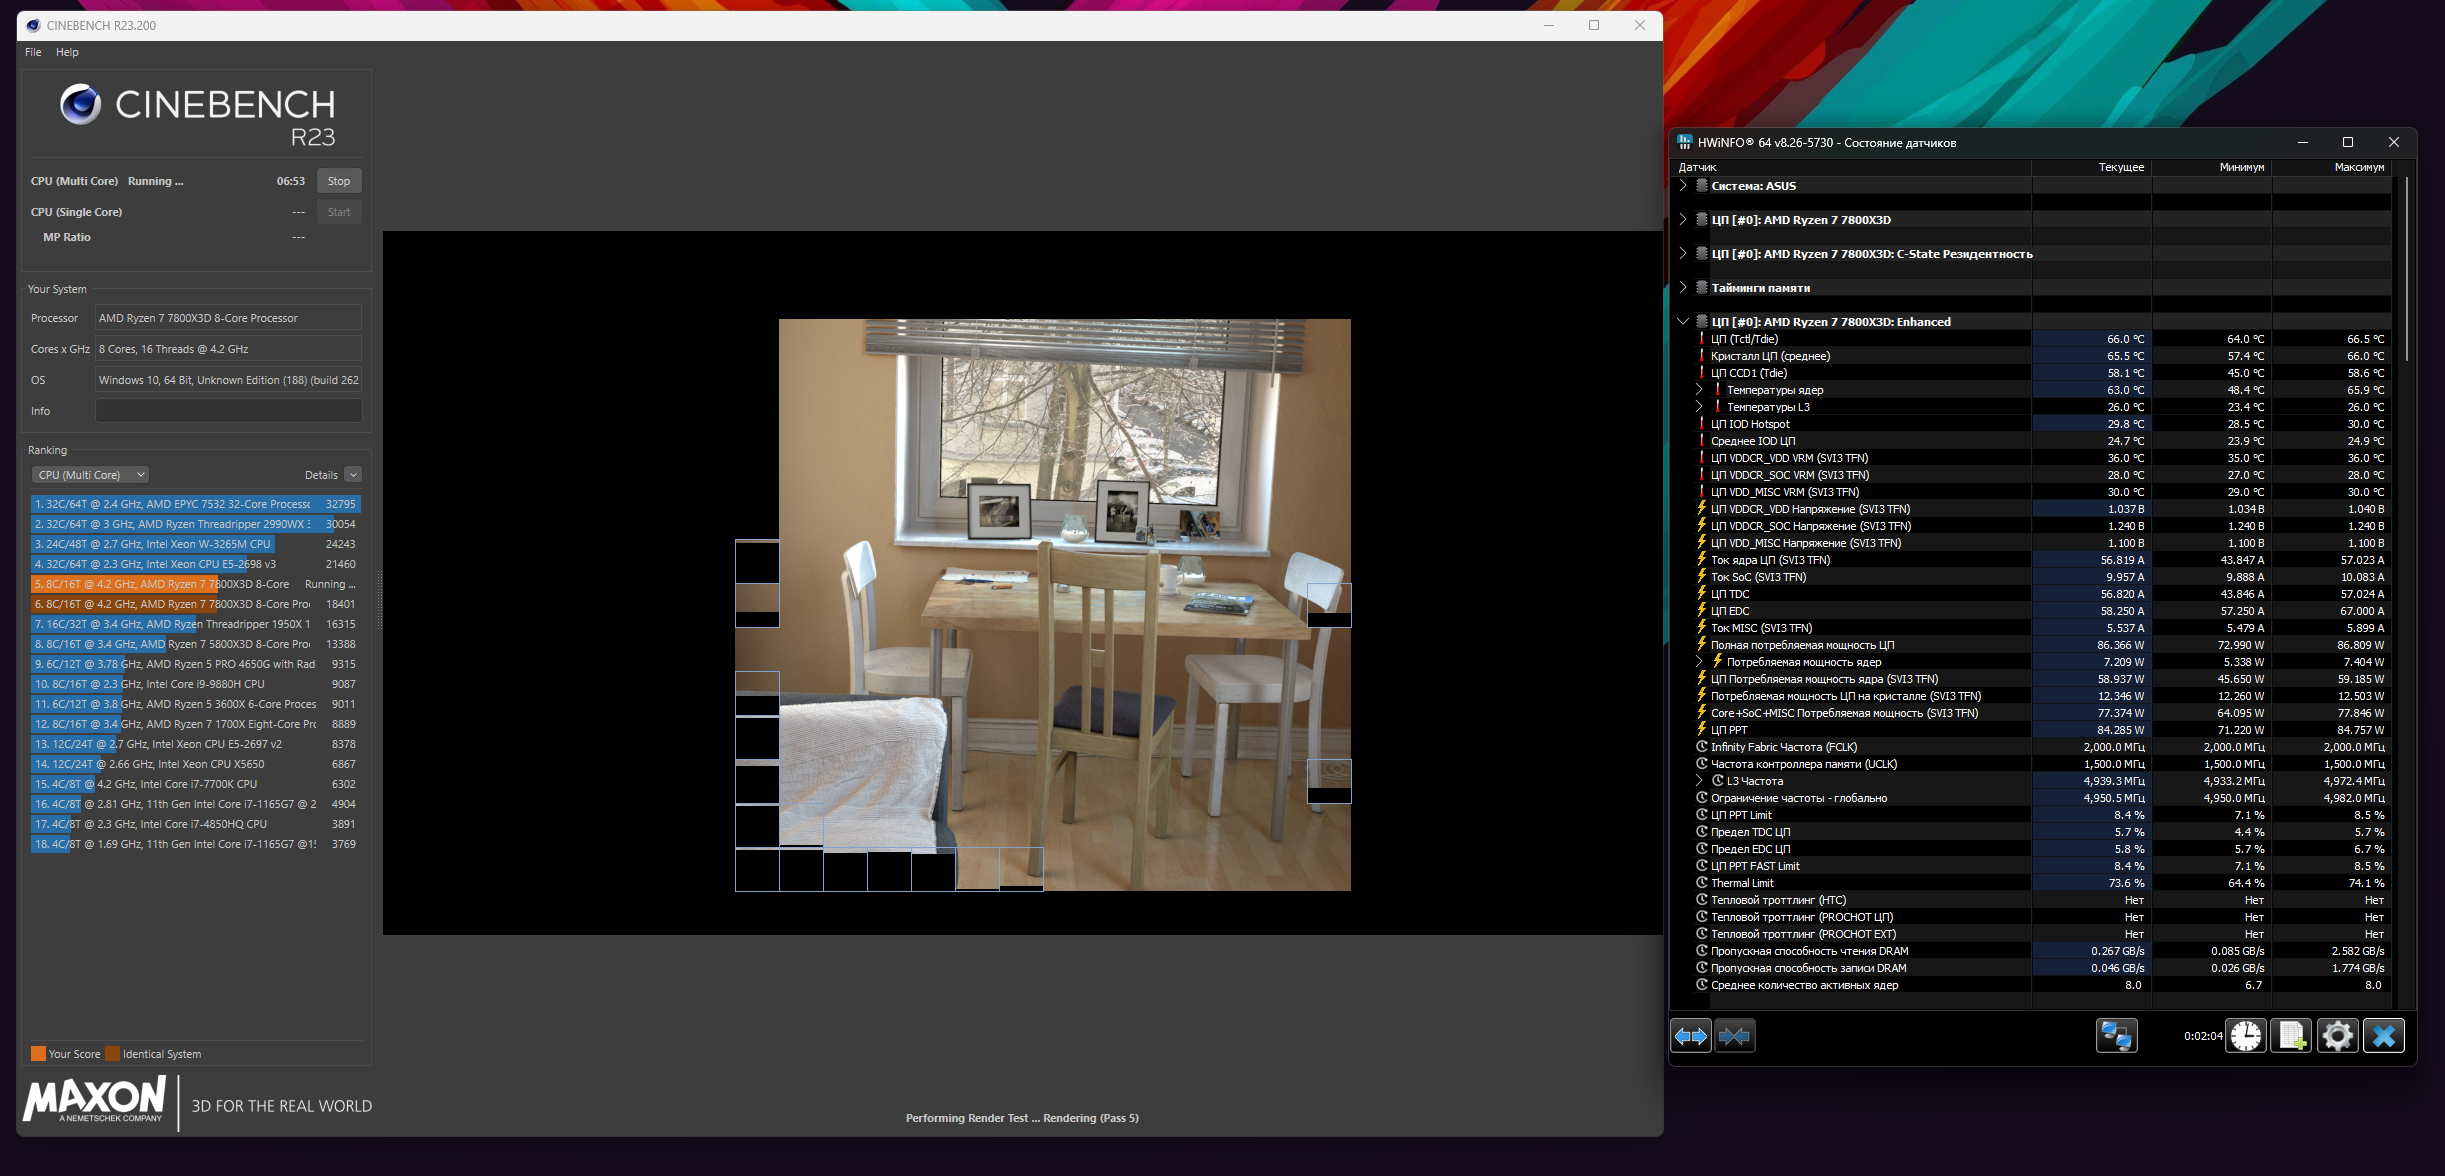Collapse the Ryzen 7800X3D Enhanced sensor group
Image resolution: width=2445 pixels, height=1176 pixels.
coord(1683,322)
